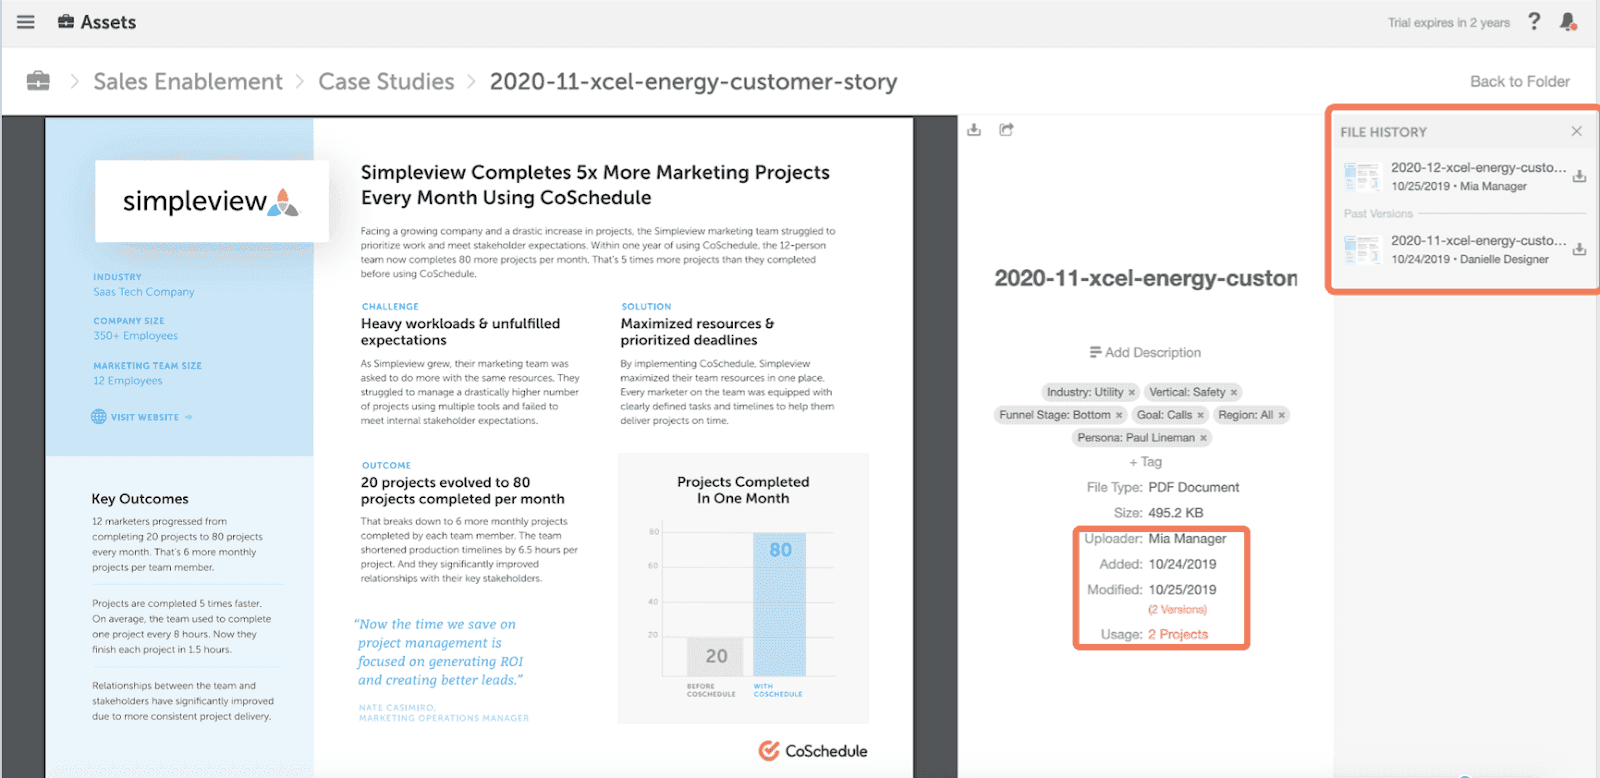
Task: Click the FILE HISTORY heading
Action: point(1383,132)
